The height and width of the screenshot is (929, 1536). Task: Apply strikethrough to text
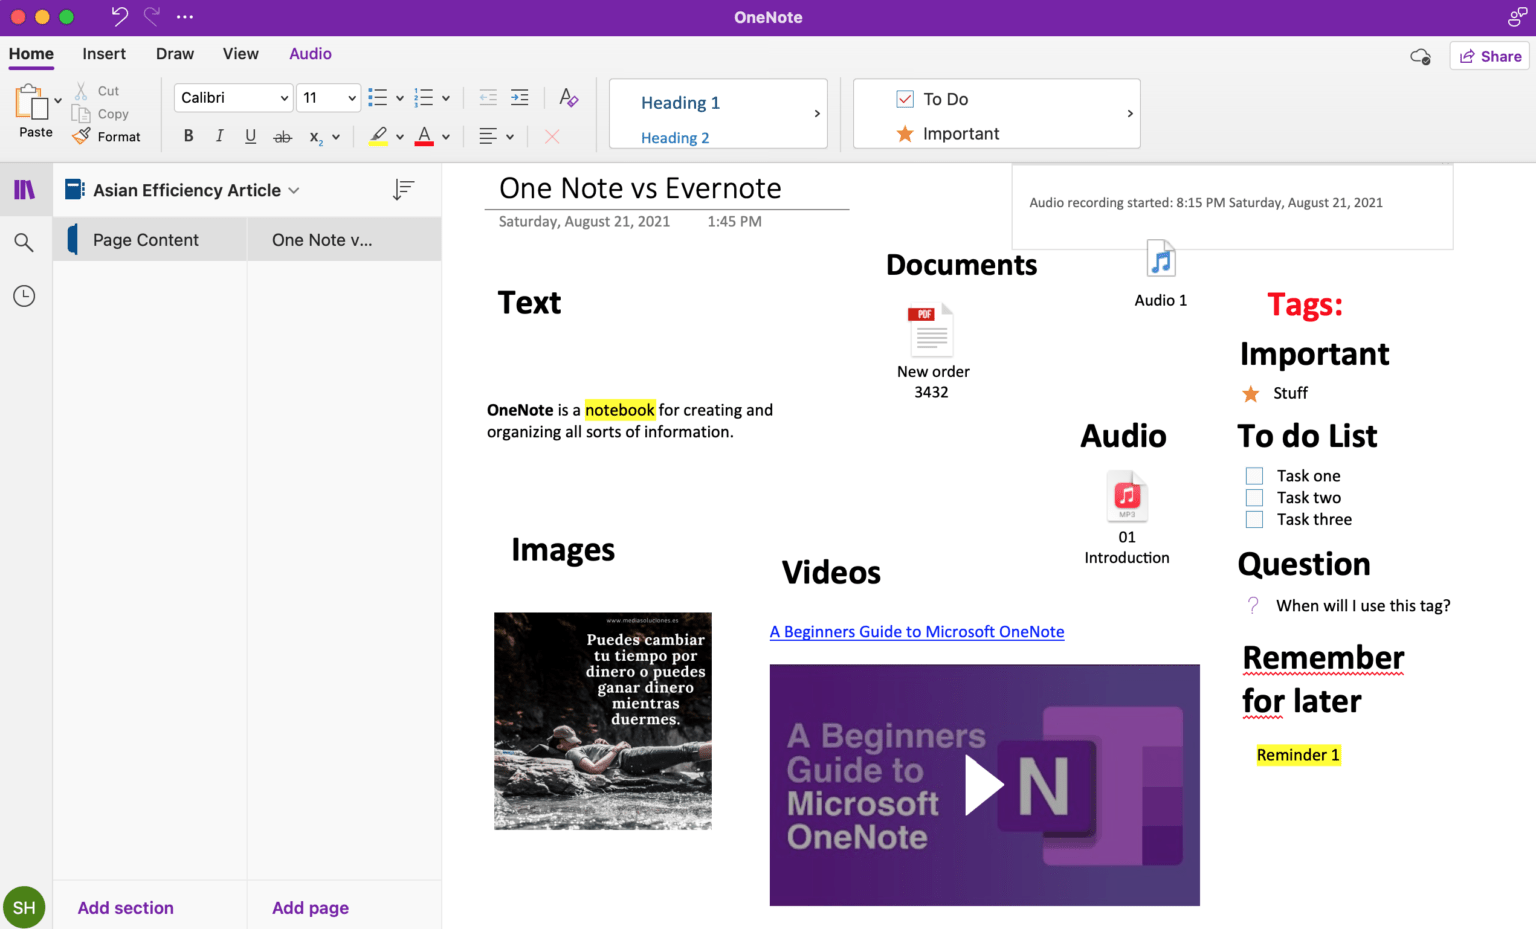283,136
